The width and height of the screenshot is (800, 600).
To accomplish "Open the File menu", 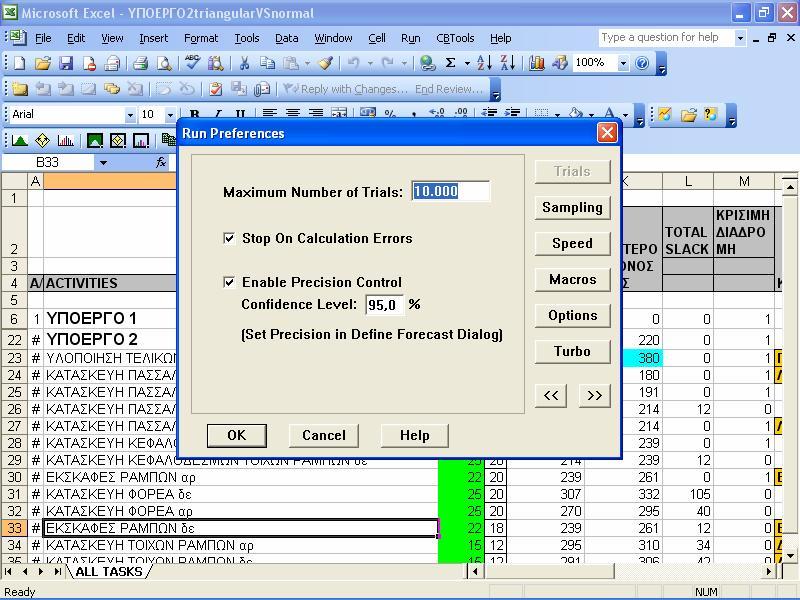I will 43,38.
